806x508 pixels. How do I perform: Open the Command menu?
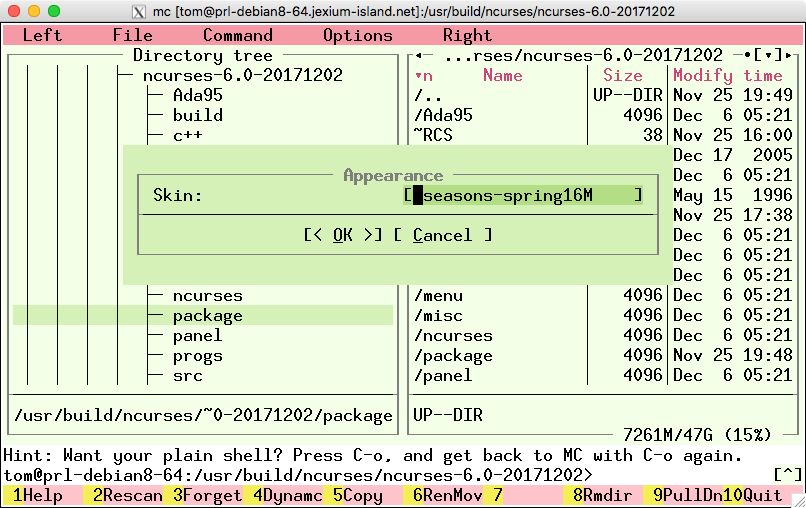click(x=237, y=35)
